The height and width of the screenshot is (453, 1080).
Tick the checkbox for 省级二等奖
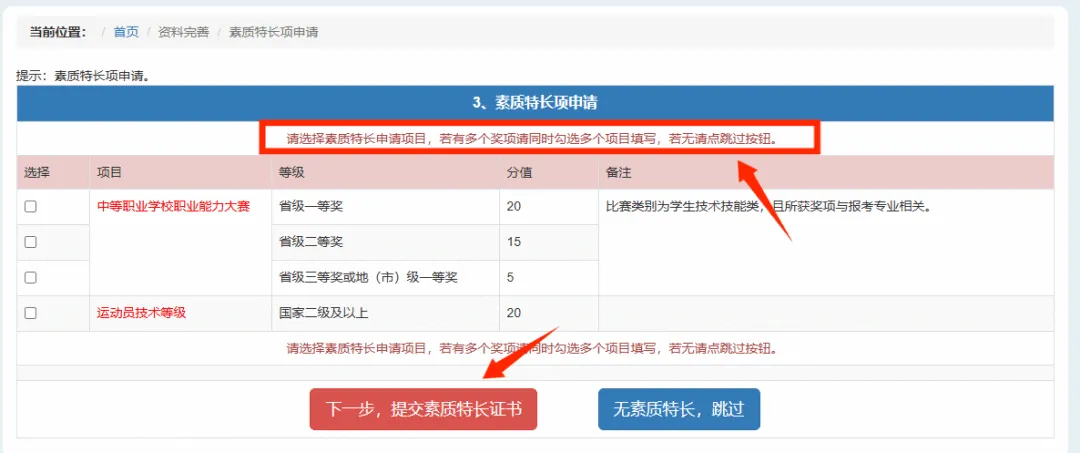(31, 242)
